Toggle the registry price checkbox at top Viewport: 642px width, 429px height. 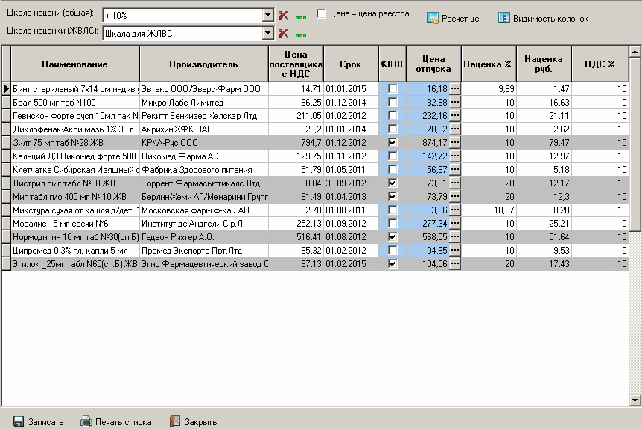(x=322, y=14)
